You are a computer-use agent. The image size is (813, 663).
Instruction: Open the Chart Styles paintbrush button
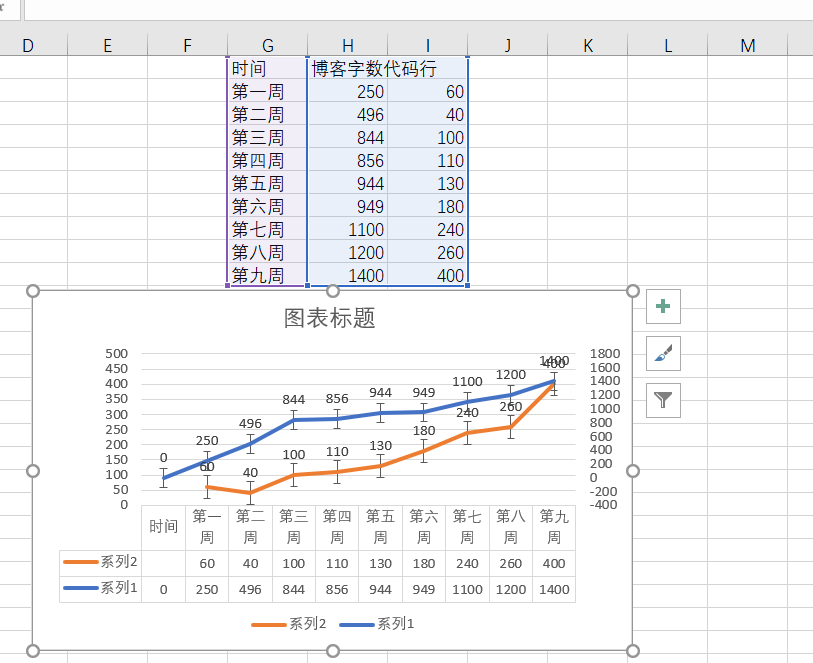(663, 354)
